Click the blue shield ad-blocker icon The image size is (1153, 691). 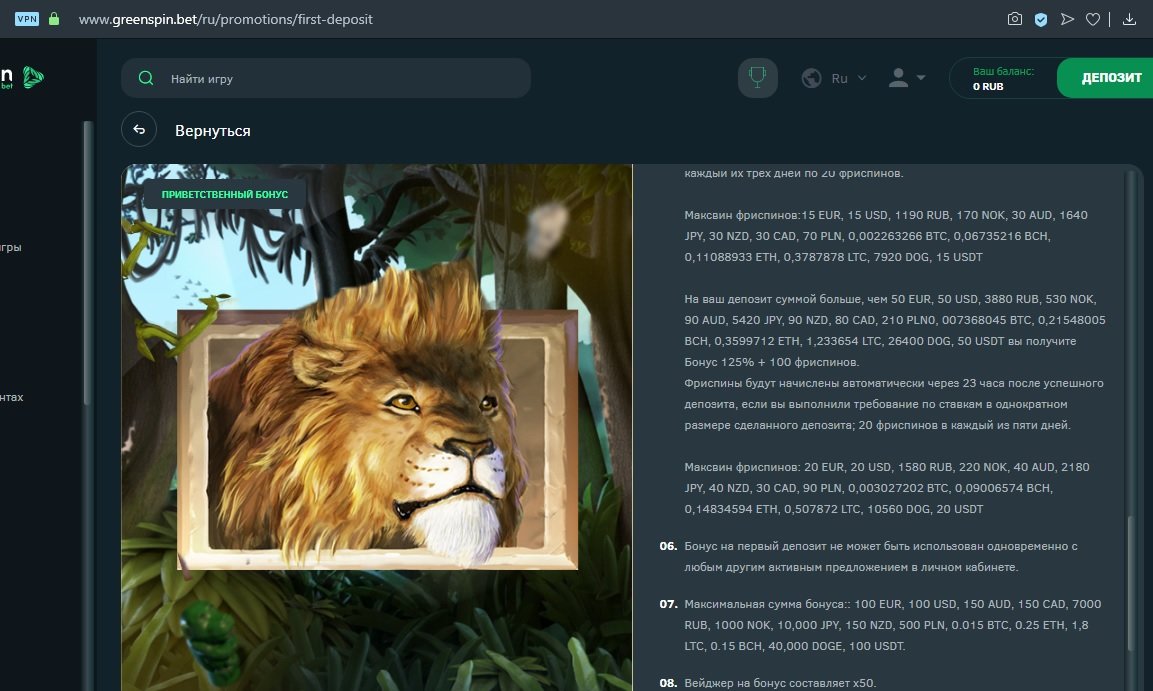[x=1041, y=19]
